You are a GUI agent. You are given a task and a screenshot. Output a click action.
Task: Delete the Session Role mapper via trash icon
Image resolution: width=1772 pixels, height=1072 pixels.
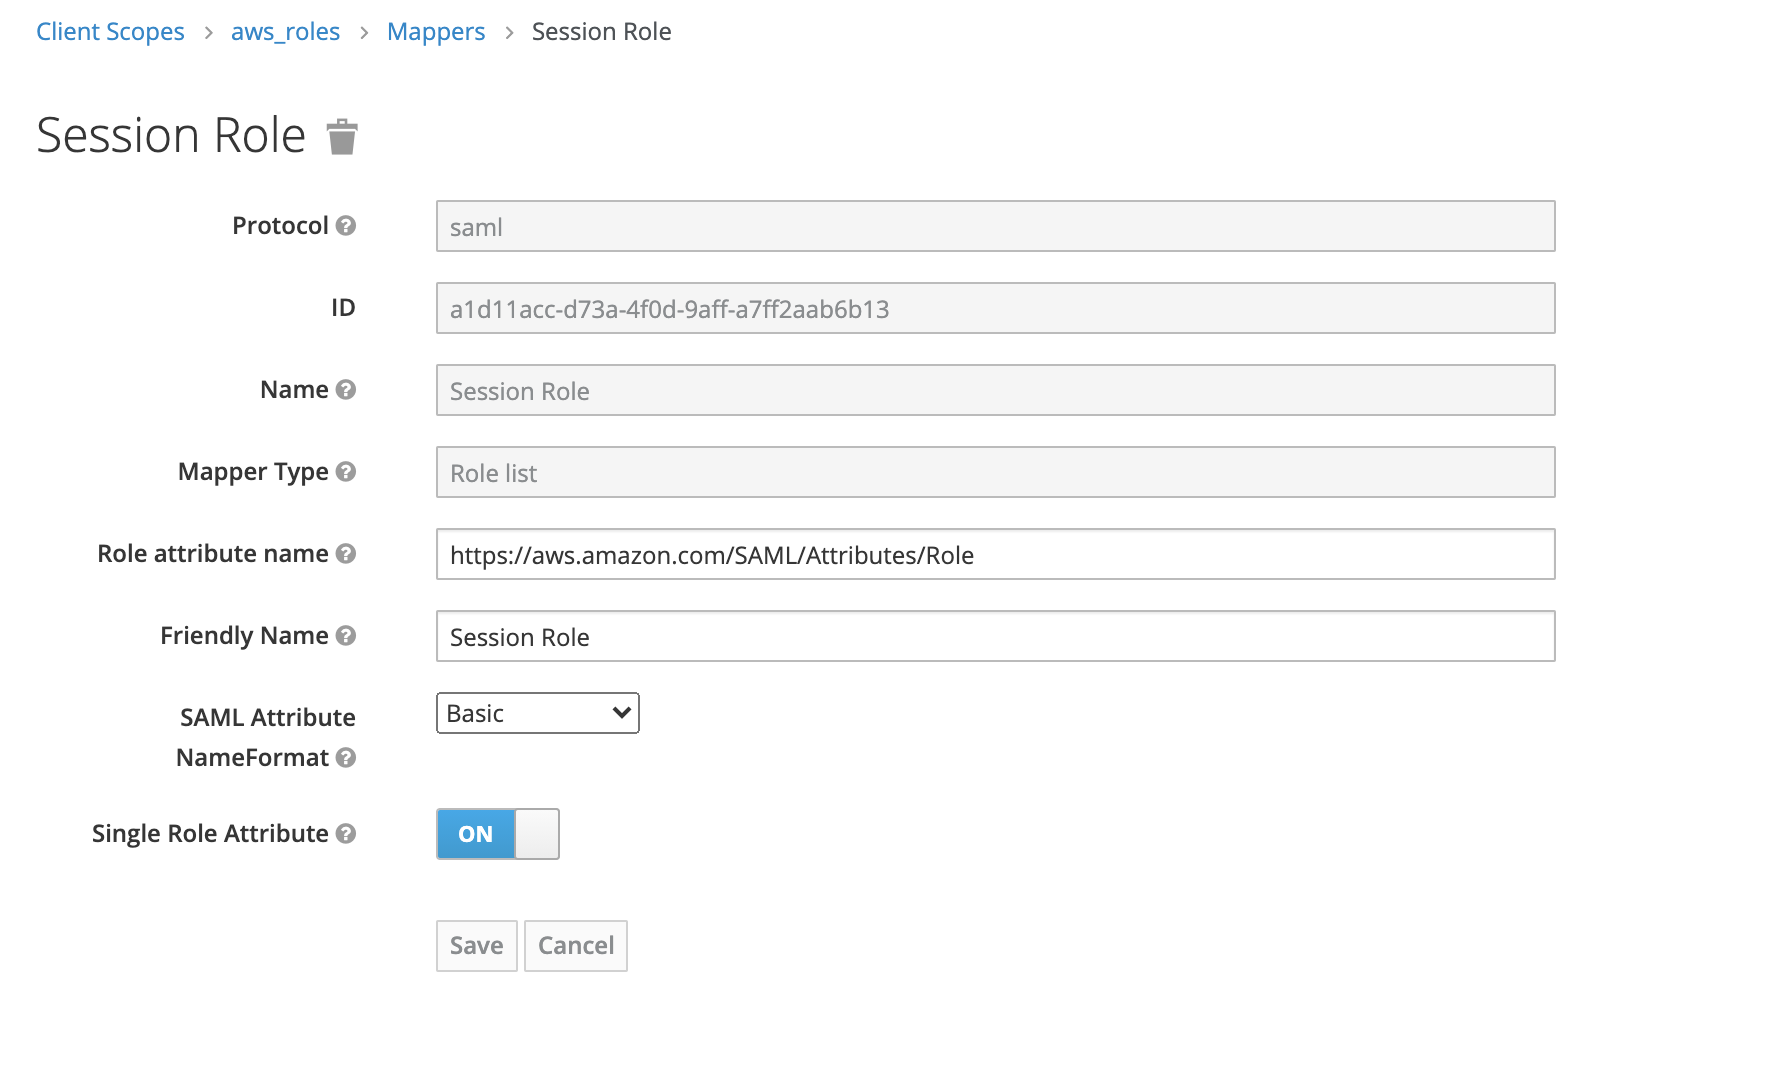pyautogui.click(x=342, y=137)
